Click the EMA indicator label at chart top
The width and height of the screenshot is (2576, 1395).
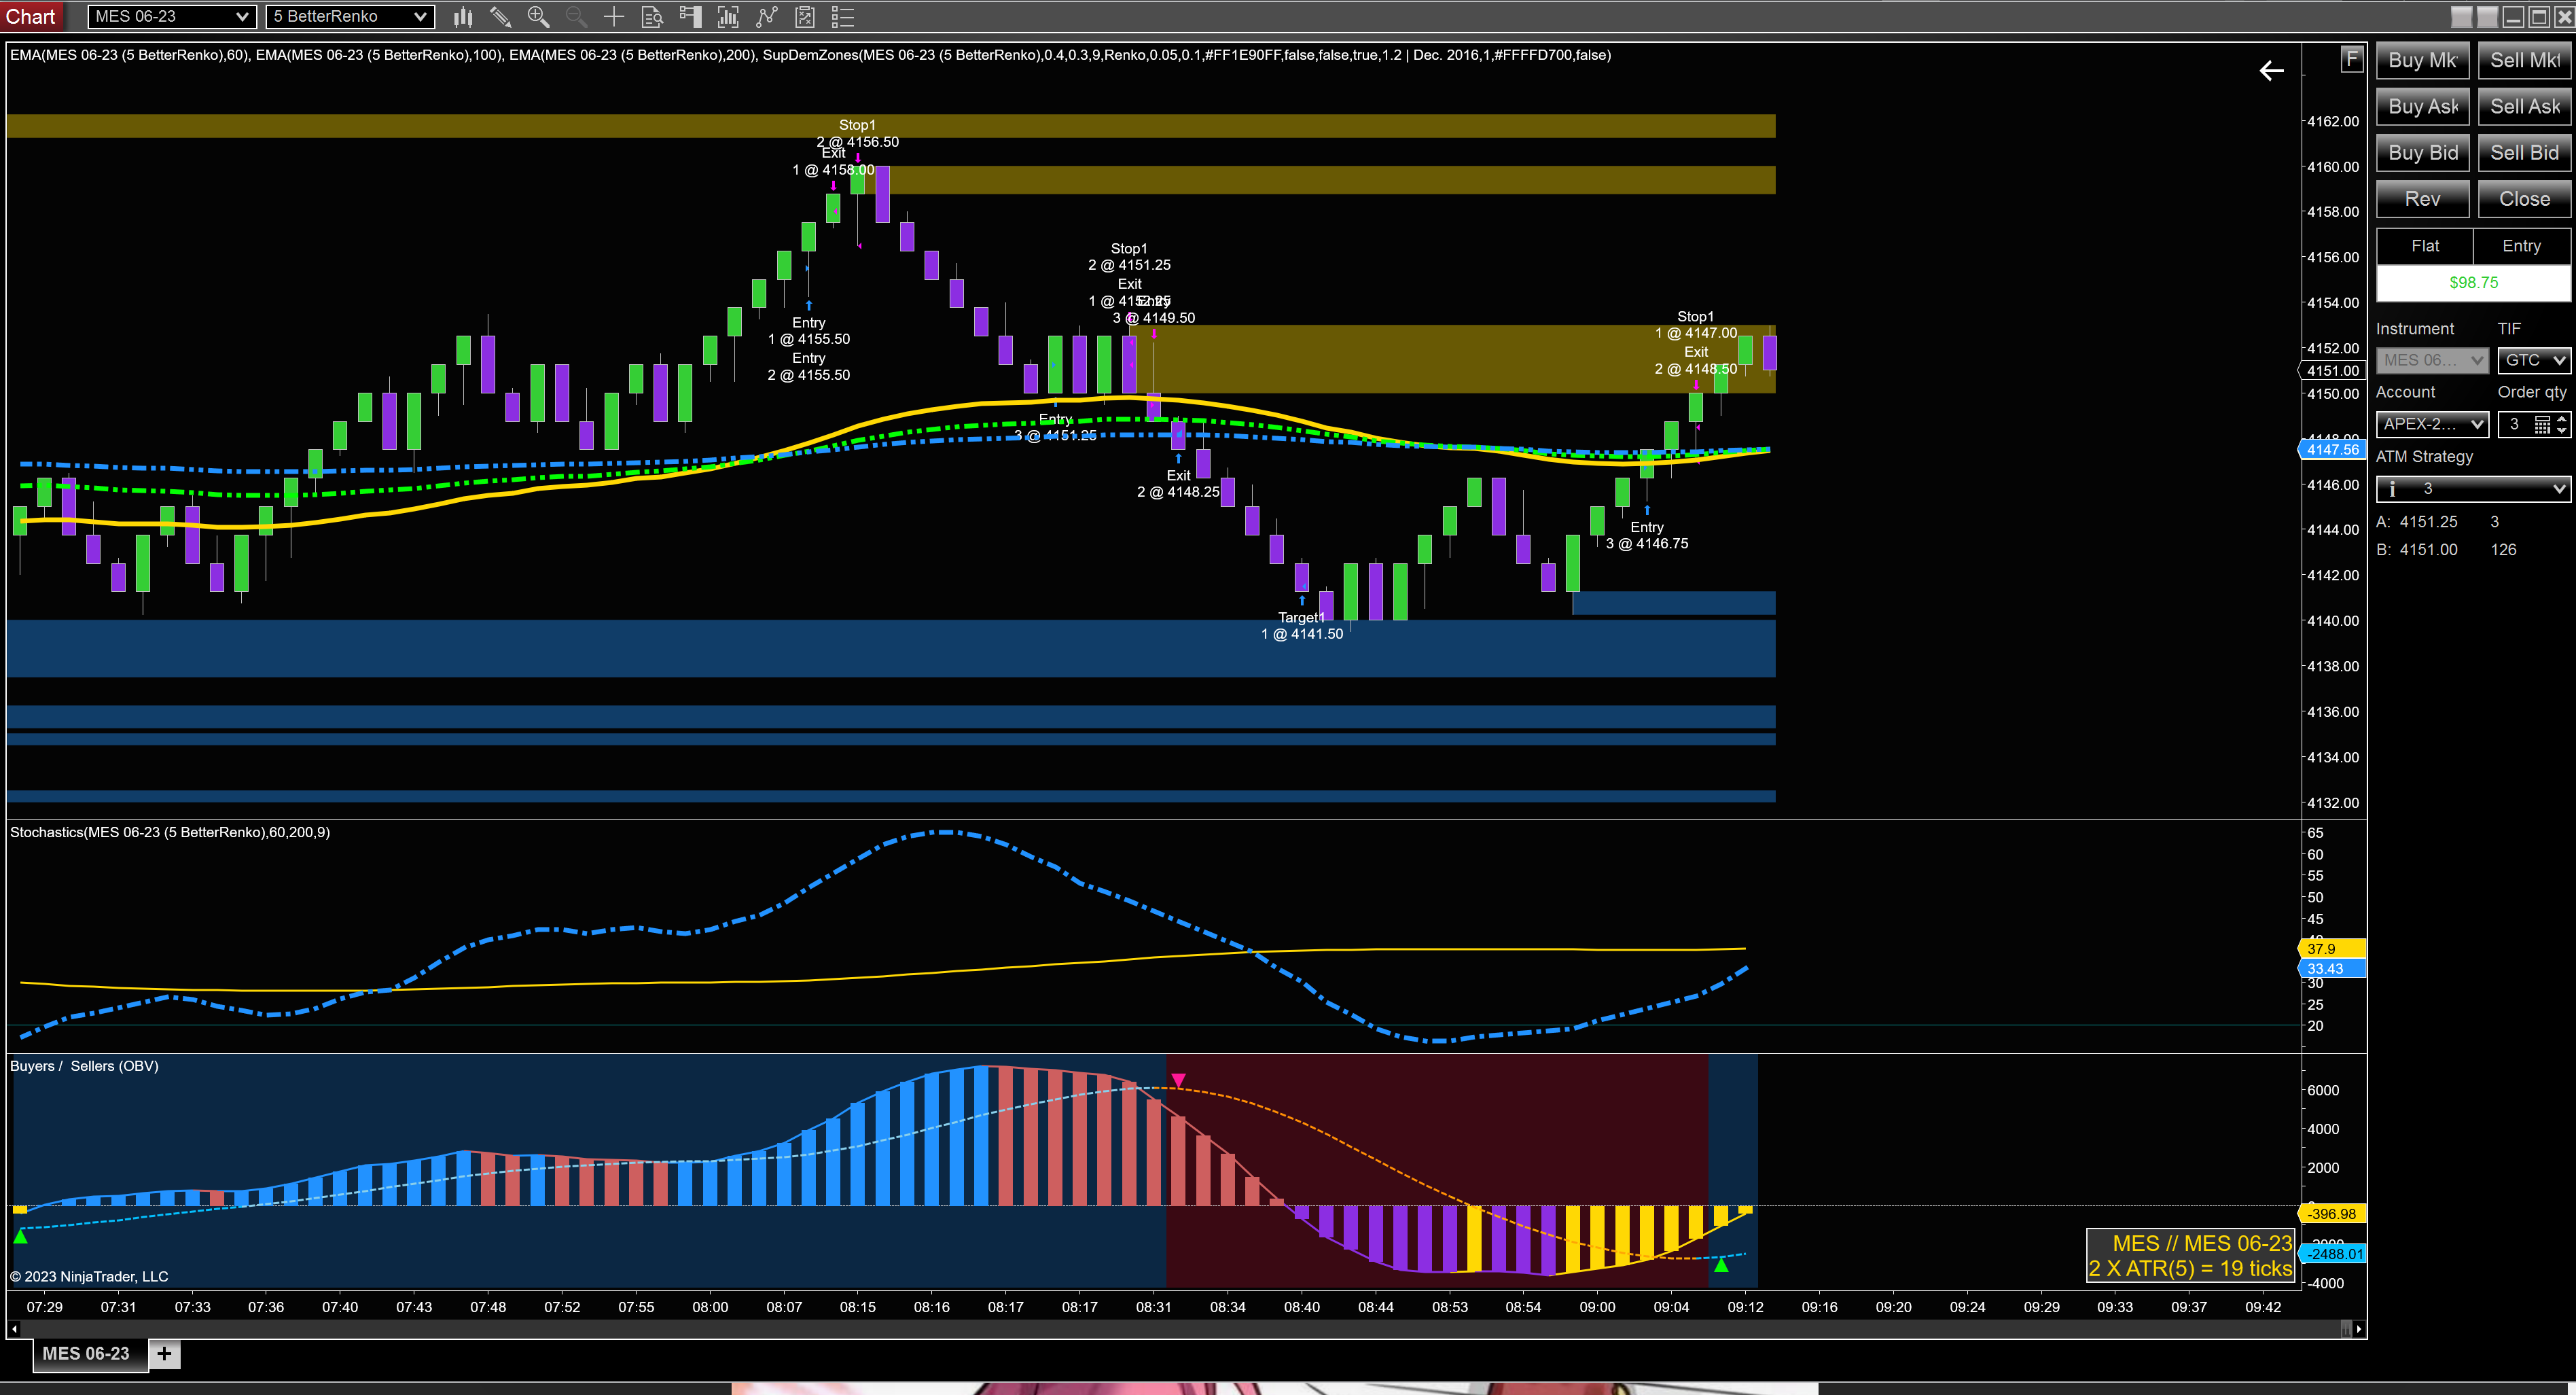tap(810, 55)
